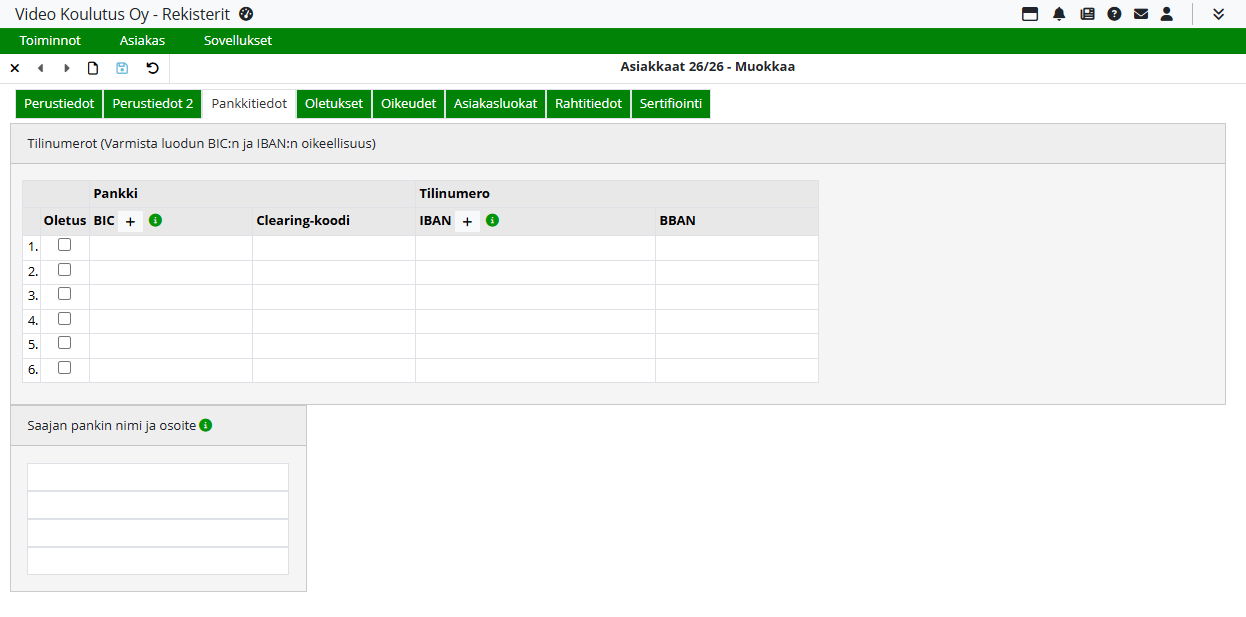Go to the previous customer record
Image resolution: width=1246 pixels, height=617 pixels.
41,68
